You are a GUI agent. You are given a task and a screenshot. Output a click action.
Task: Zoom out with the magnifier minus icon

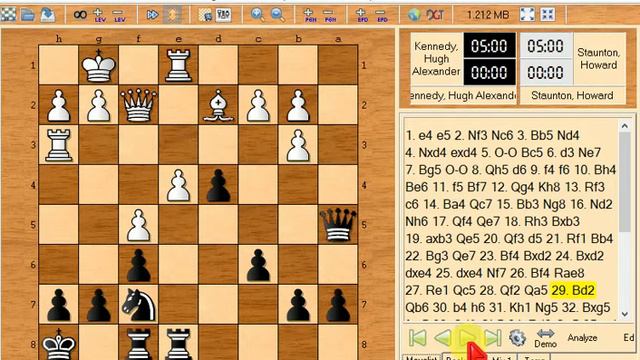click(278, 15)
